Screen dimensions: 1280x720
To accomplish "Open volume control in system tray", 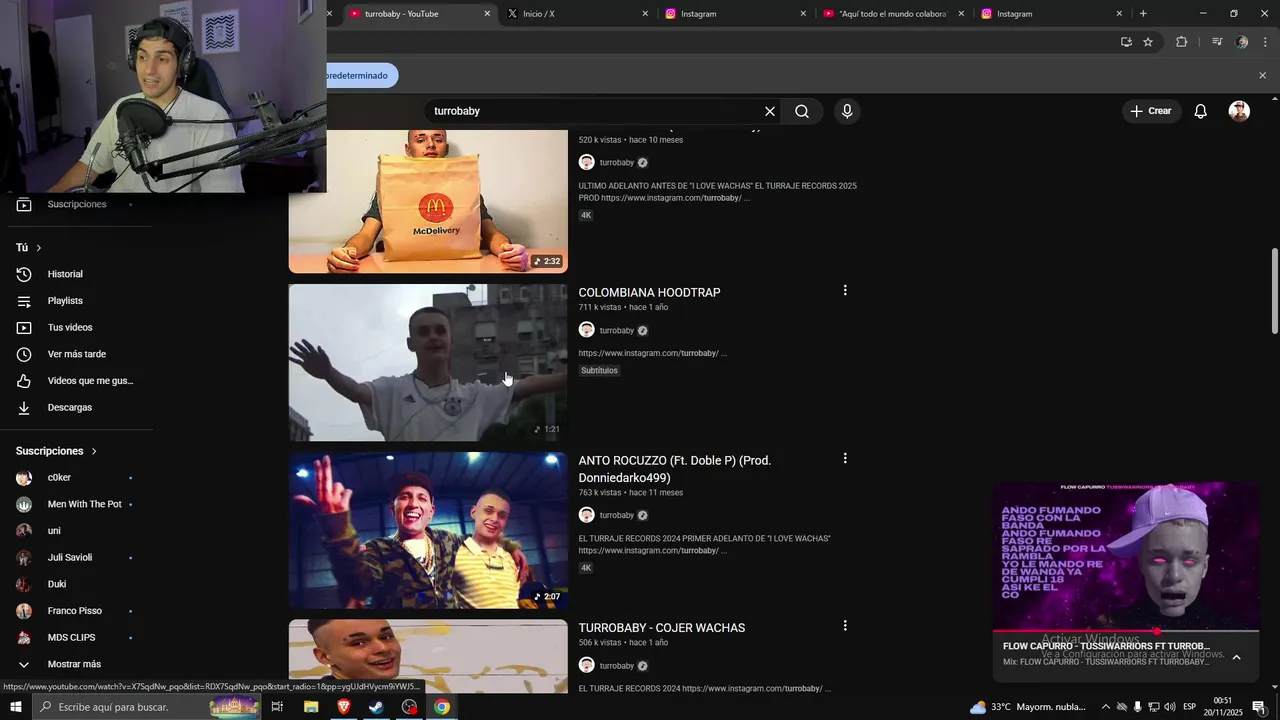I will 1170,707.
